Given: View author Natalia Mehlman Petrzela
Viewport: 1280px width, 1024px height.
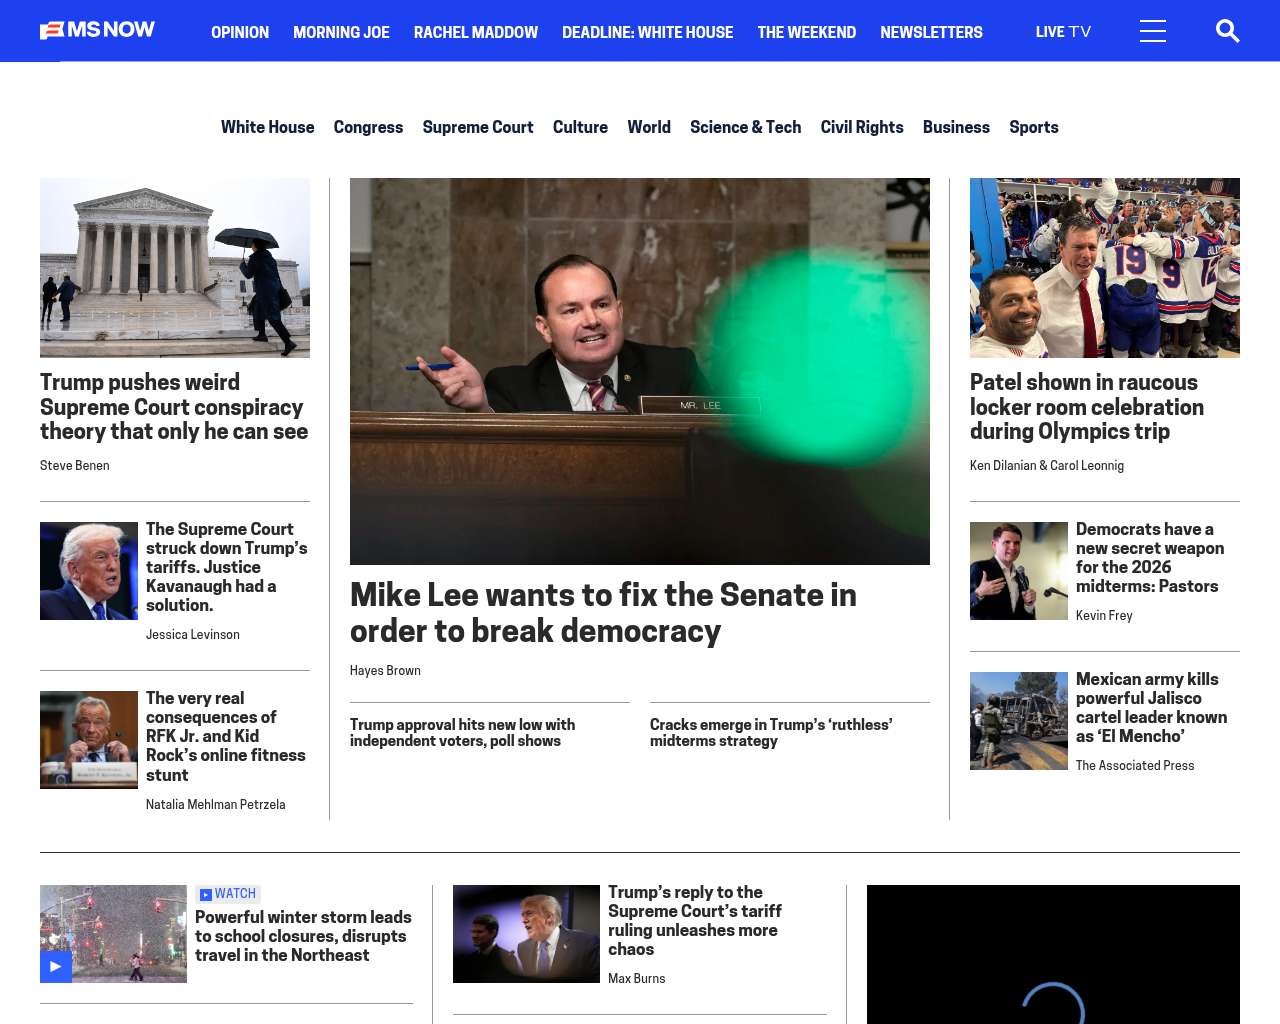Looking at the screenshot, I should tap(216, 805).
